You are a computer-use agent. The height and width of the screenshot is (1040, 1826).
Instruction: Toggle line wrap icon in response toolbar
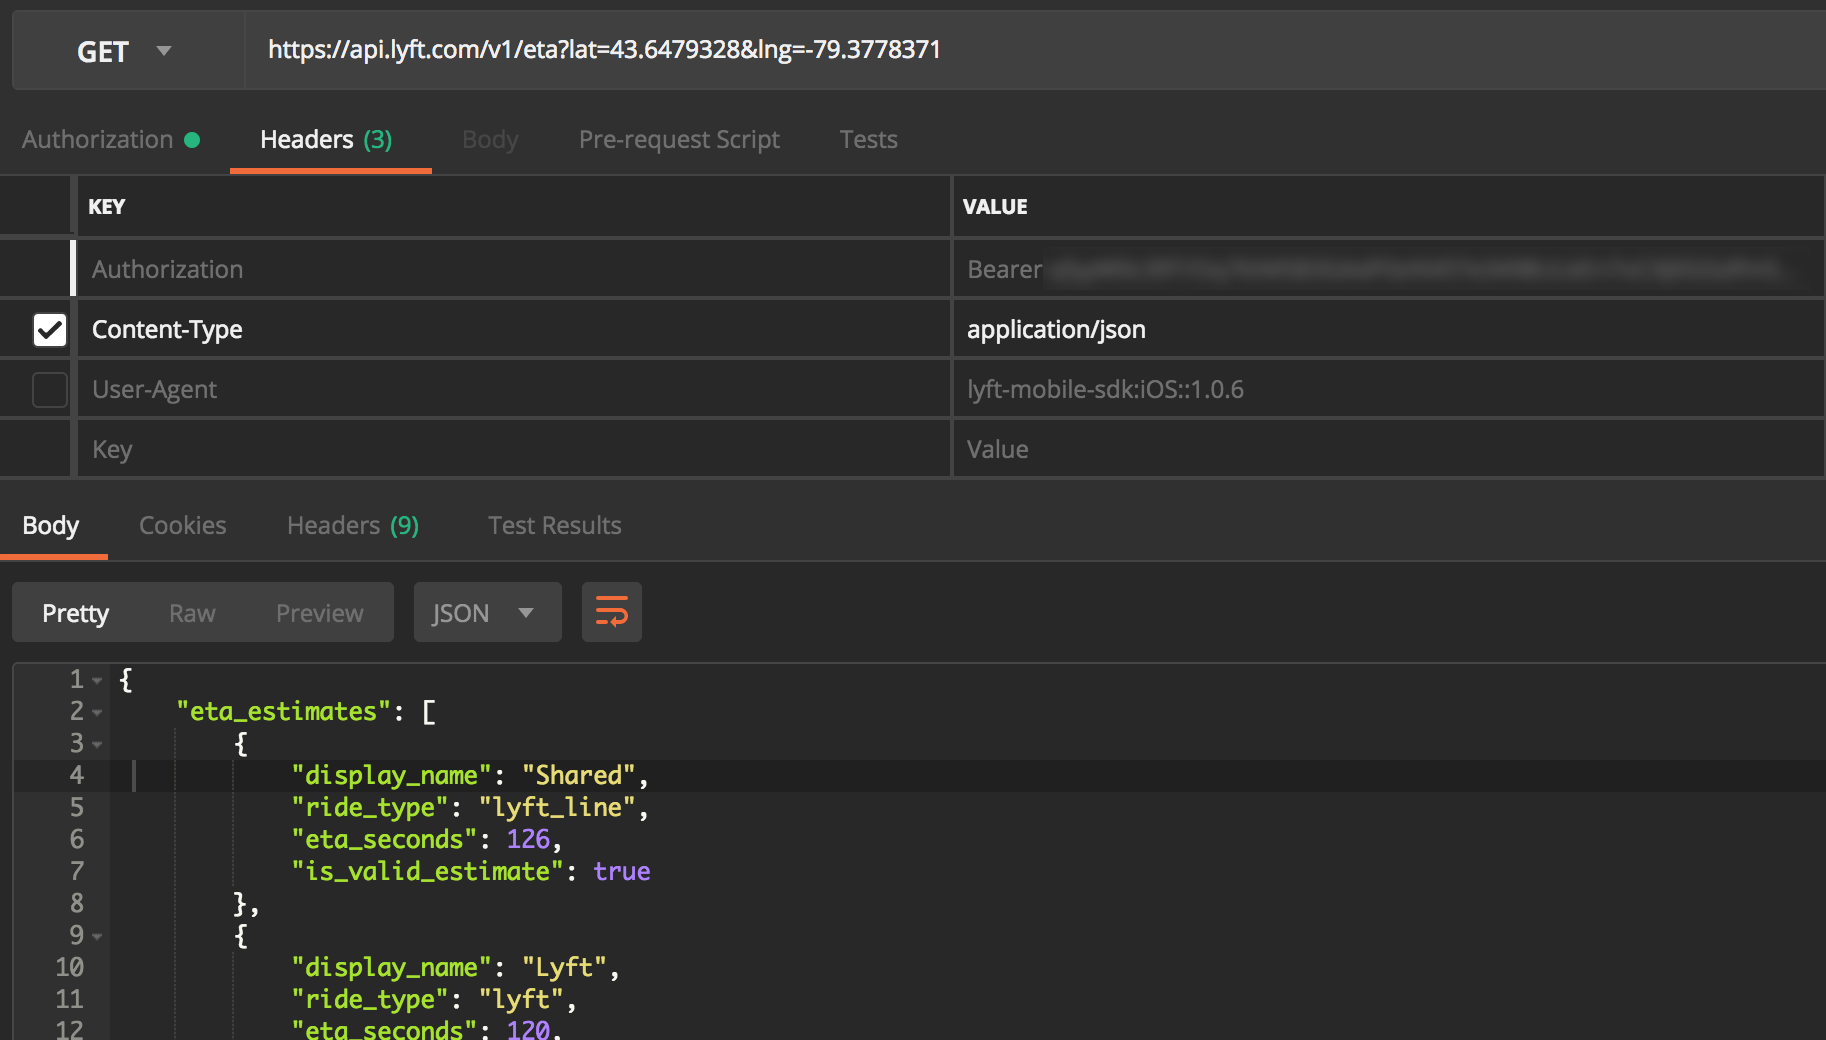coord(612,612)
